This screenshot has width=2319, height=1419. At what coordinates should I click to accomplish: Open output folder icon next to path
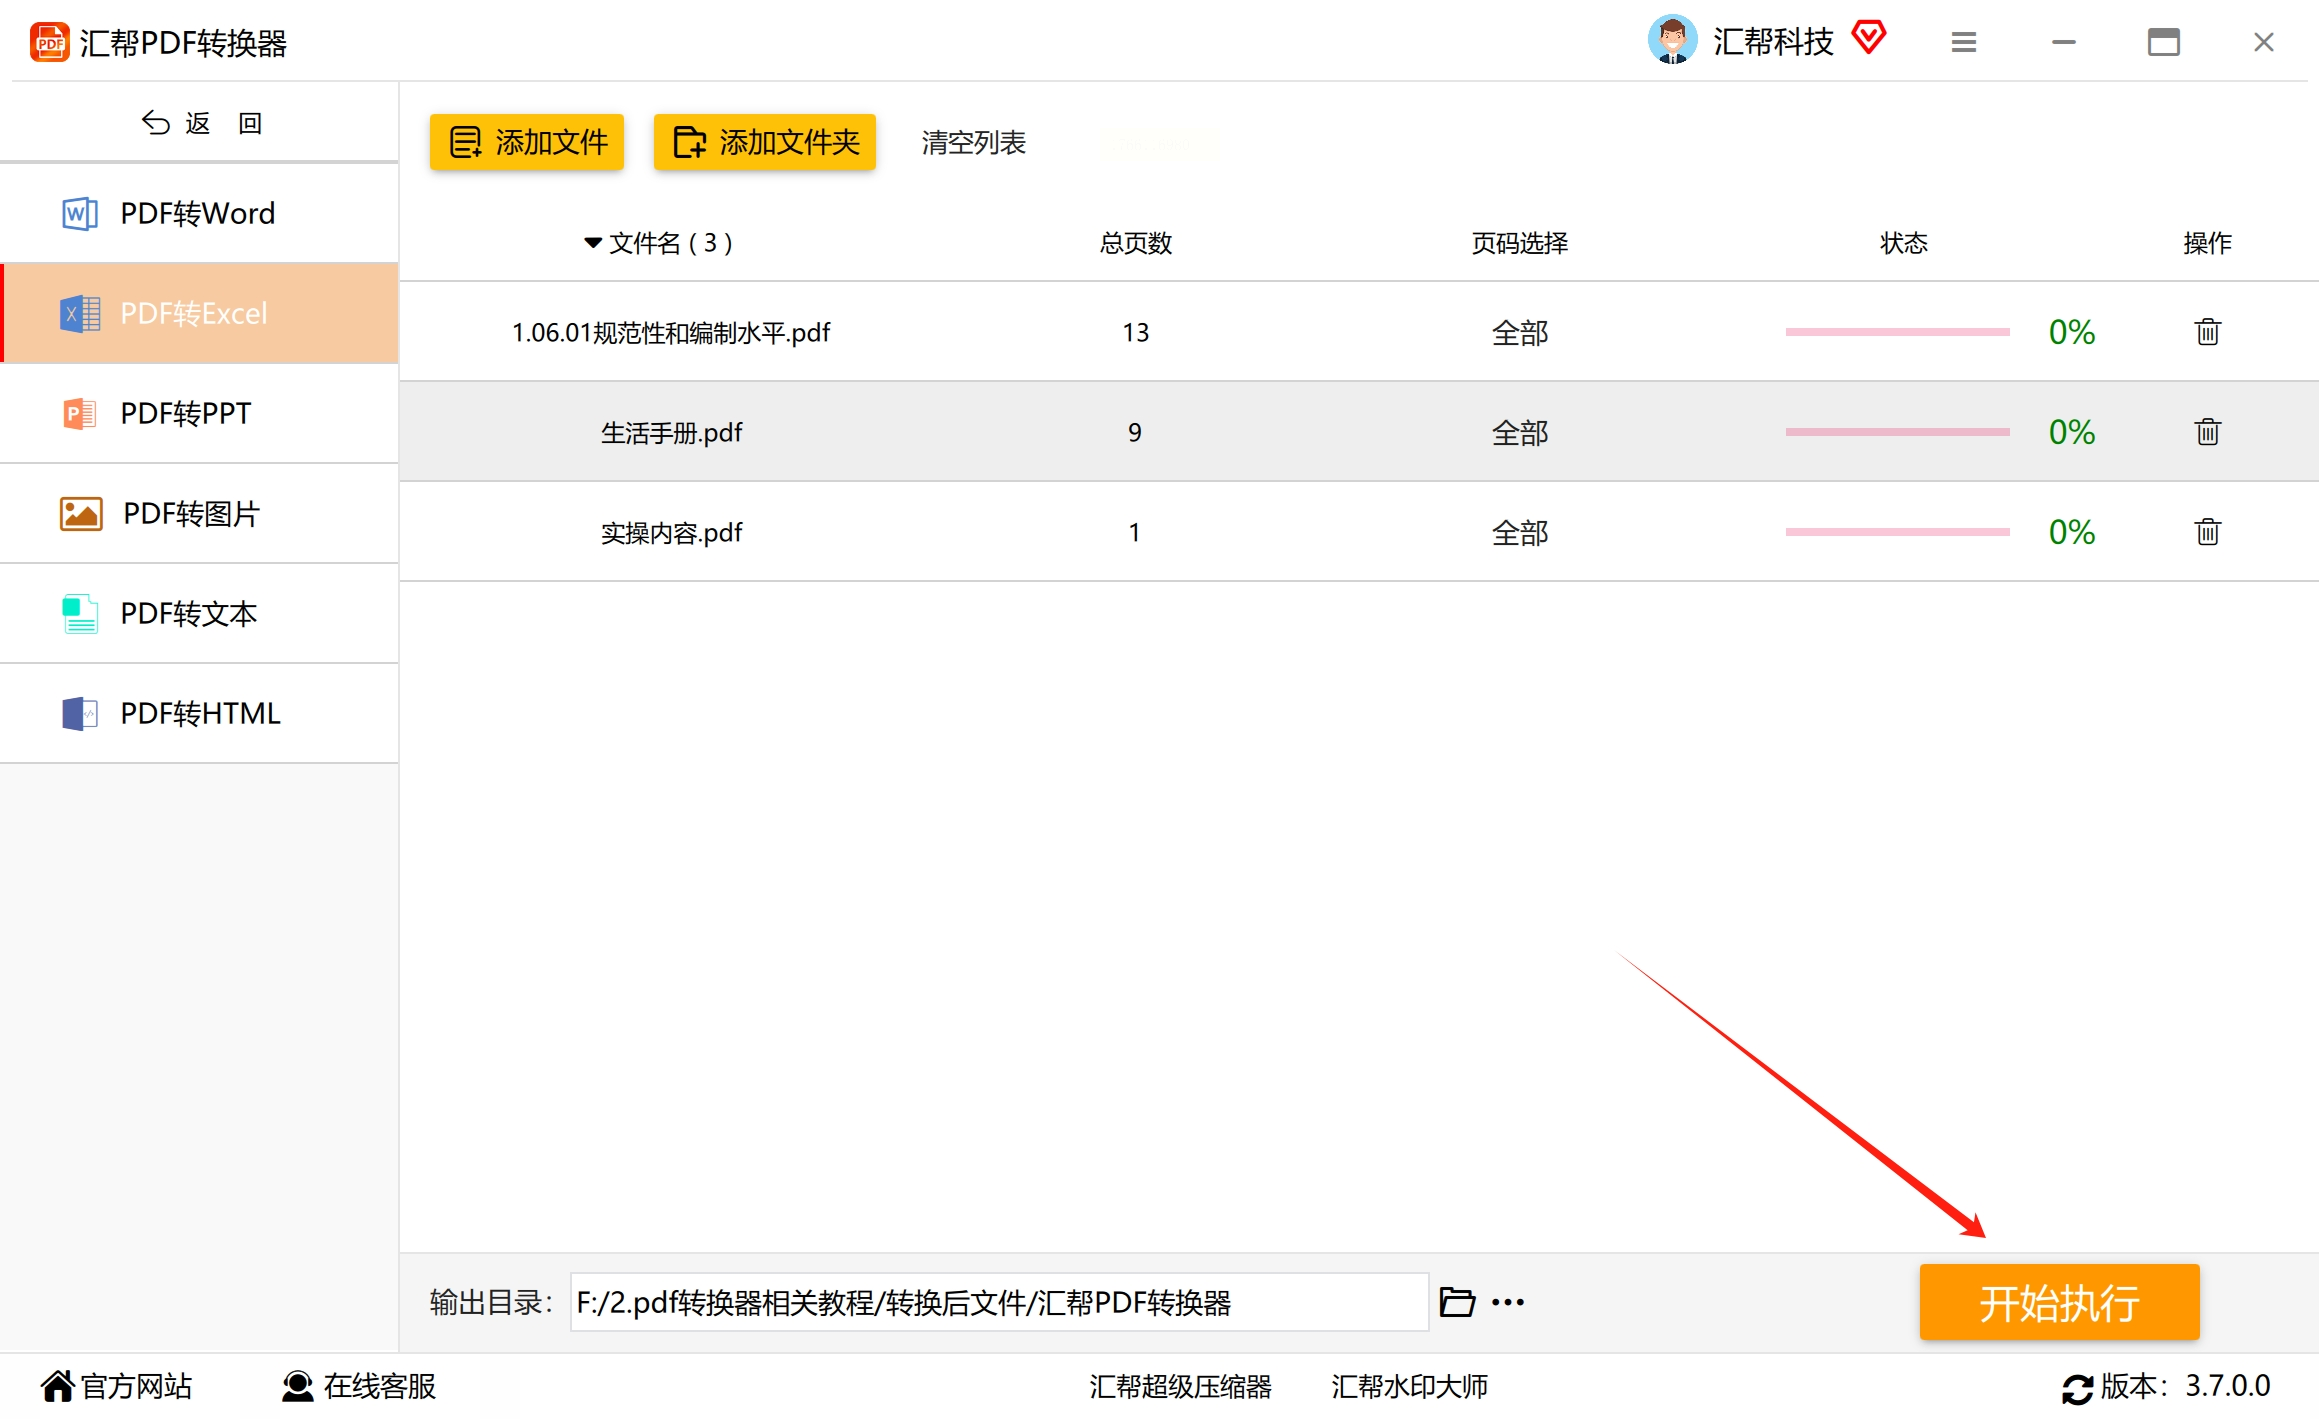click(x=1456, y=1302)
